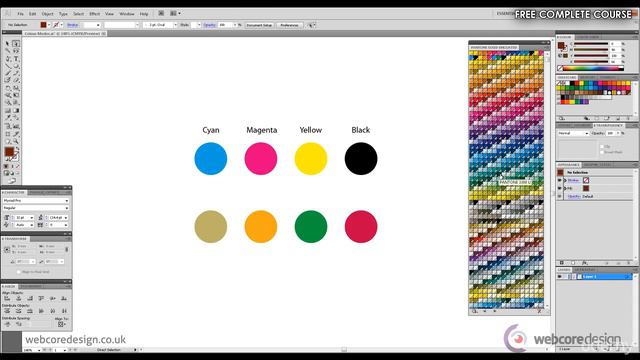The width and height of the screenshot is (640, 360).
Task: Open the Effect menu
Action: point(95,14)
